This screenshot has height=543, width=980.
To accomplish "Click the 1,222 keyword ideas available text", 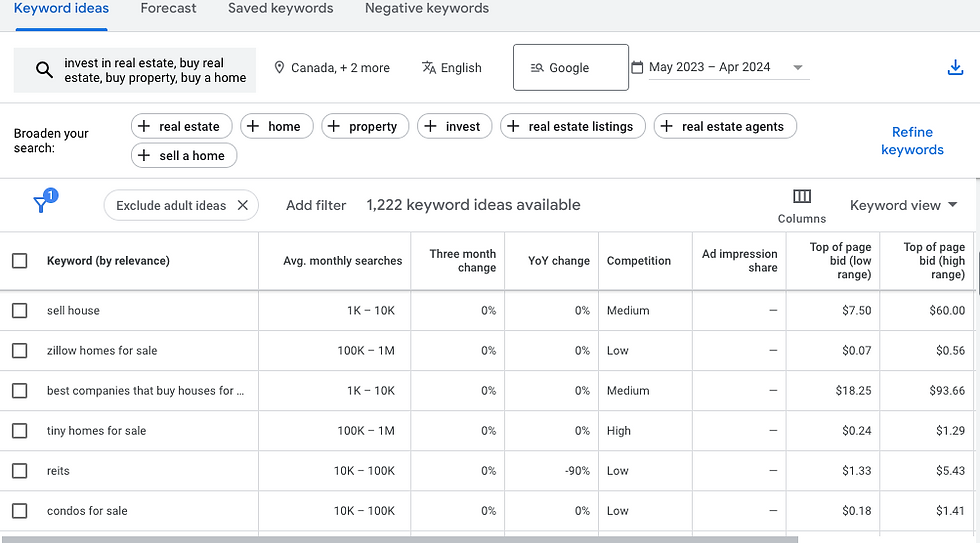I will coord(473,205).
